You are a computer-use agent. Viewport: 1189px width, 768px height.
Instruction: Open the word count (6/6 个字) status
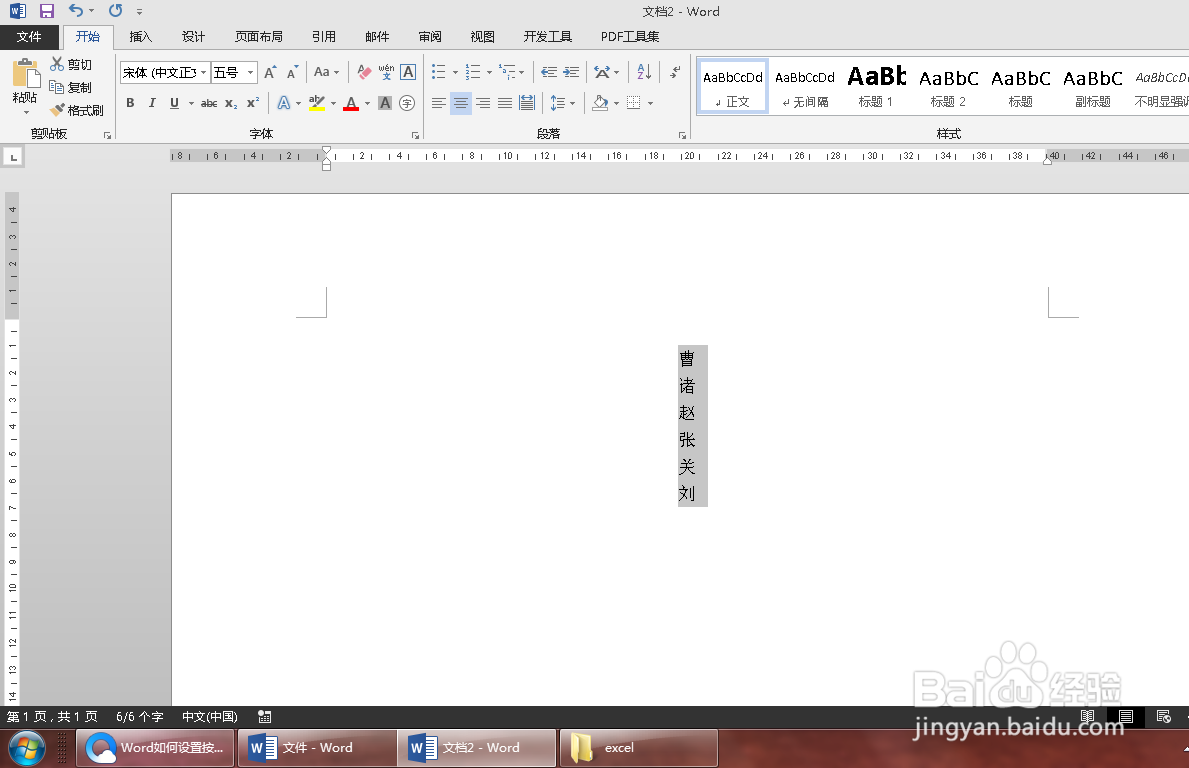(x=140, y=716)
